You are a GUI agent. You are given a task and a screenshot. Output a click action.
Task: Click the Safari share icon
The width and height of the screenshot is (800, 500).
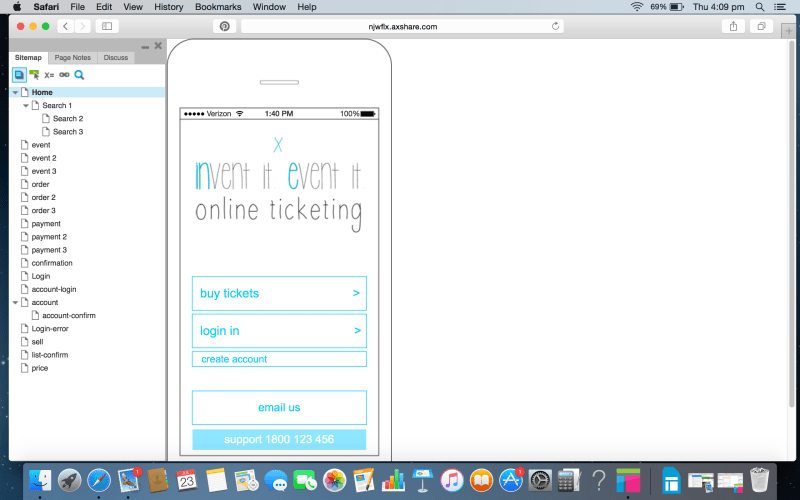point(734,26)
